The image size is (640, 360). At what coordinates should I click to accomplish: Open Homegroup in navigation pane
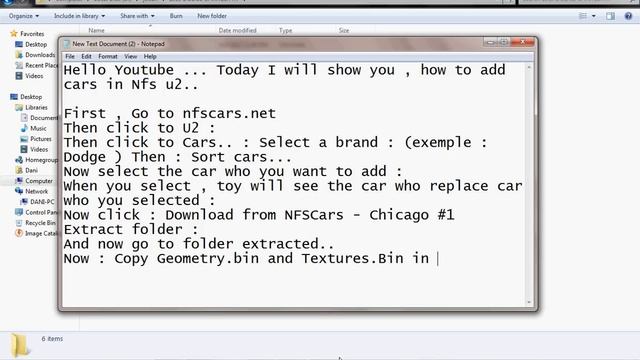41,160
